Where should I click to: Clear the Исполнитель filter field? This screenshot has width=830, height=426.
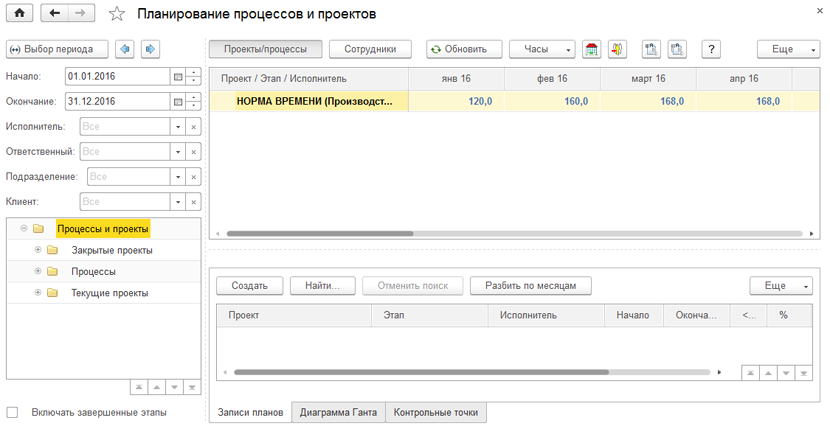(x=194, y=127)
